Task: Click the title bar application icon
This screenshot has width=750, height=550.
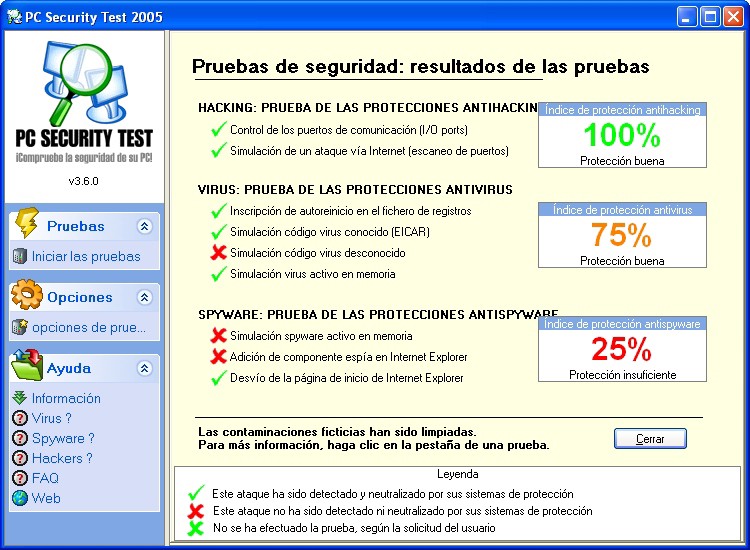Action: pyautogui.click(x=14, y=17)
